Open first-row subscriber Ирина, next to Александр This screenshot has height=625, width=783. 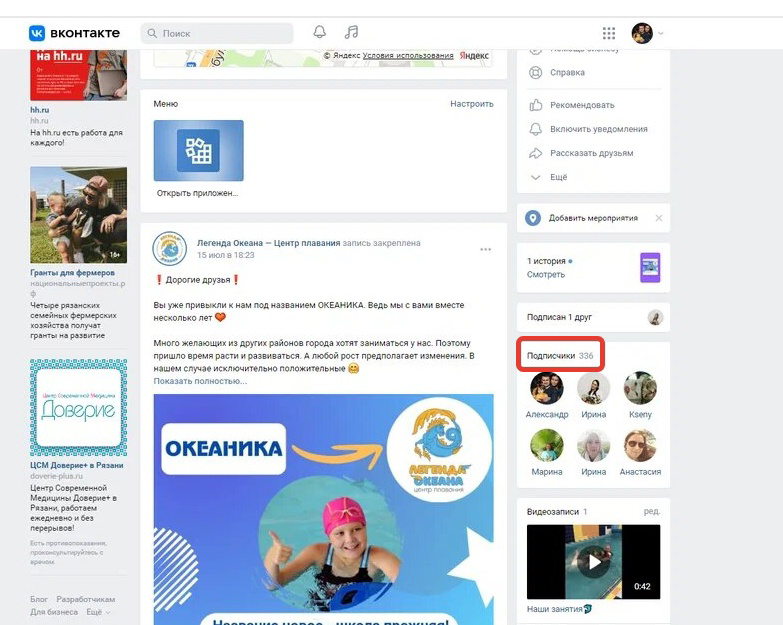[593, 388]
